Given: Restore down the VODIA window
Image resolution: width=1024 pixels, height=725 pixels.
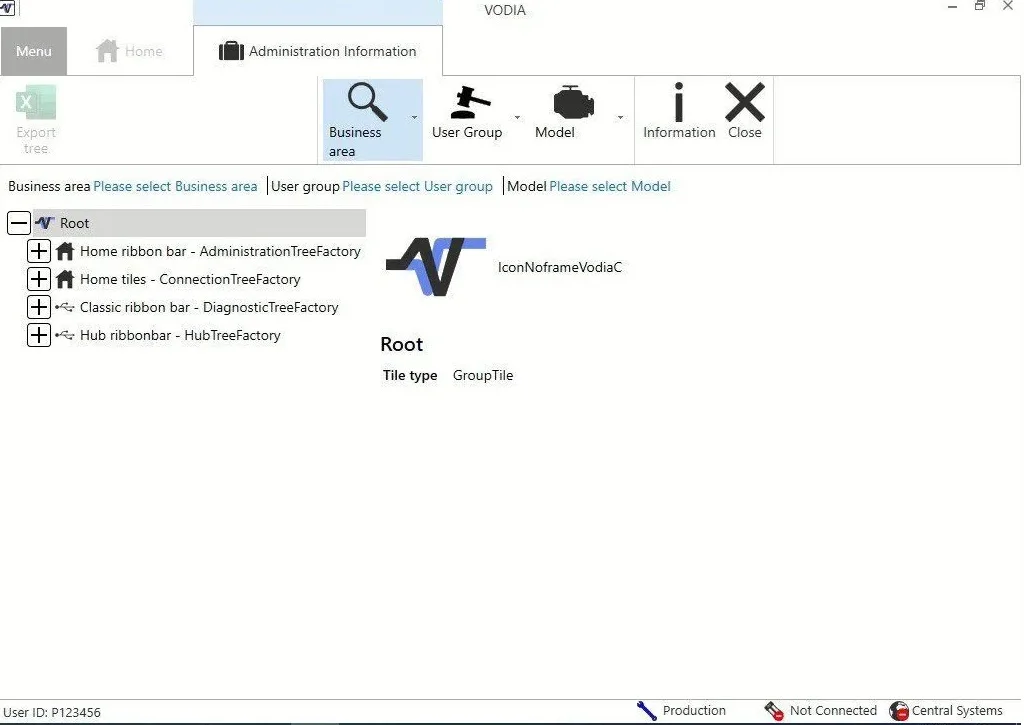Looking at the screenshot, I should tap(980, 6).
